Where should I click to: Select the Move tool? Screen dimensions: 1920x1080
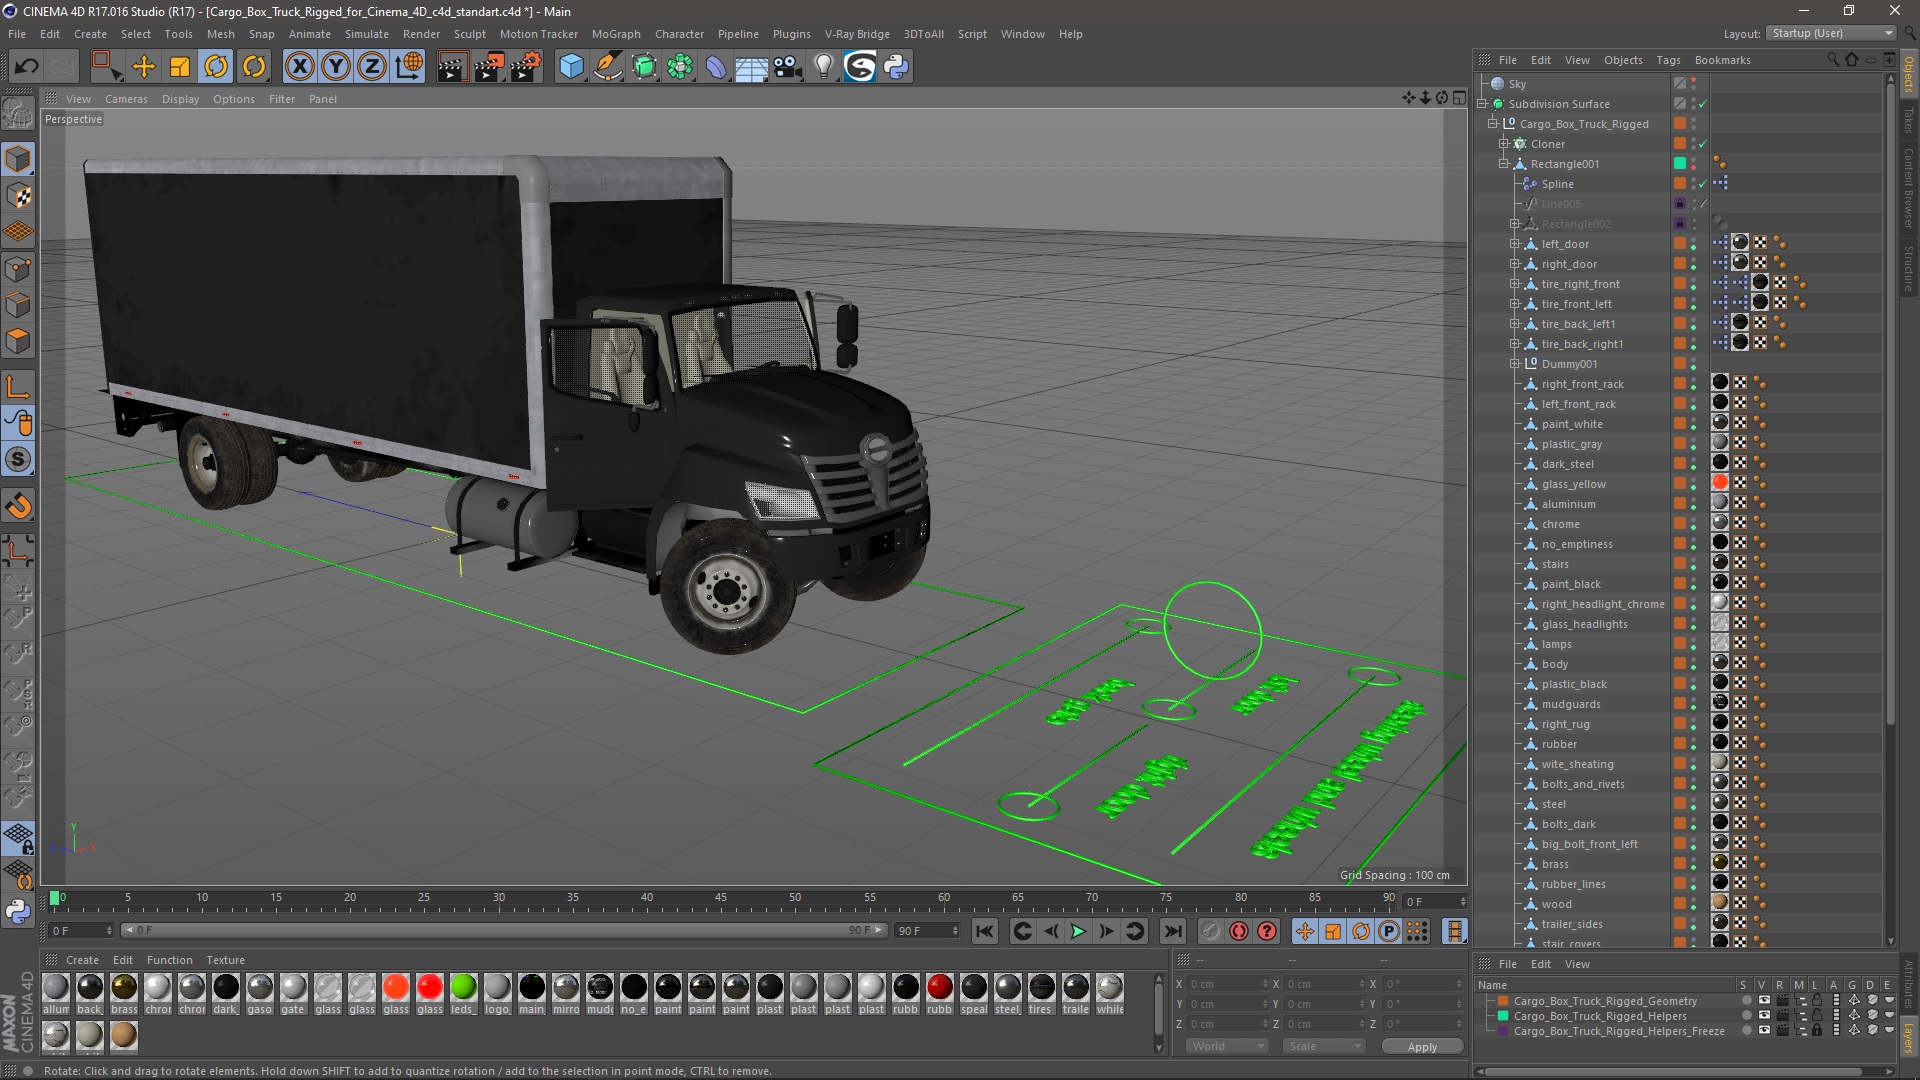(144, 67)
